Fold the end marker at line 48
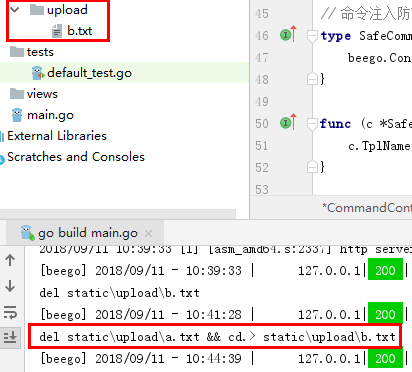This screenshot has width=412, height=372. (x=312, y=79)
